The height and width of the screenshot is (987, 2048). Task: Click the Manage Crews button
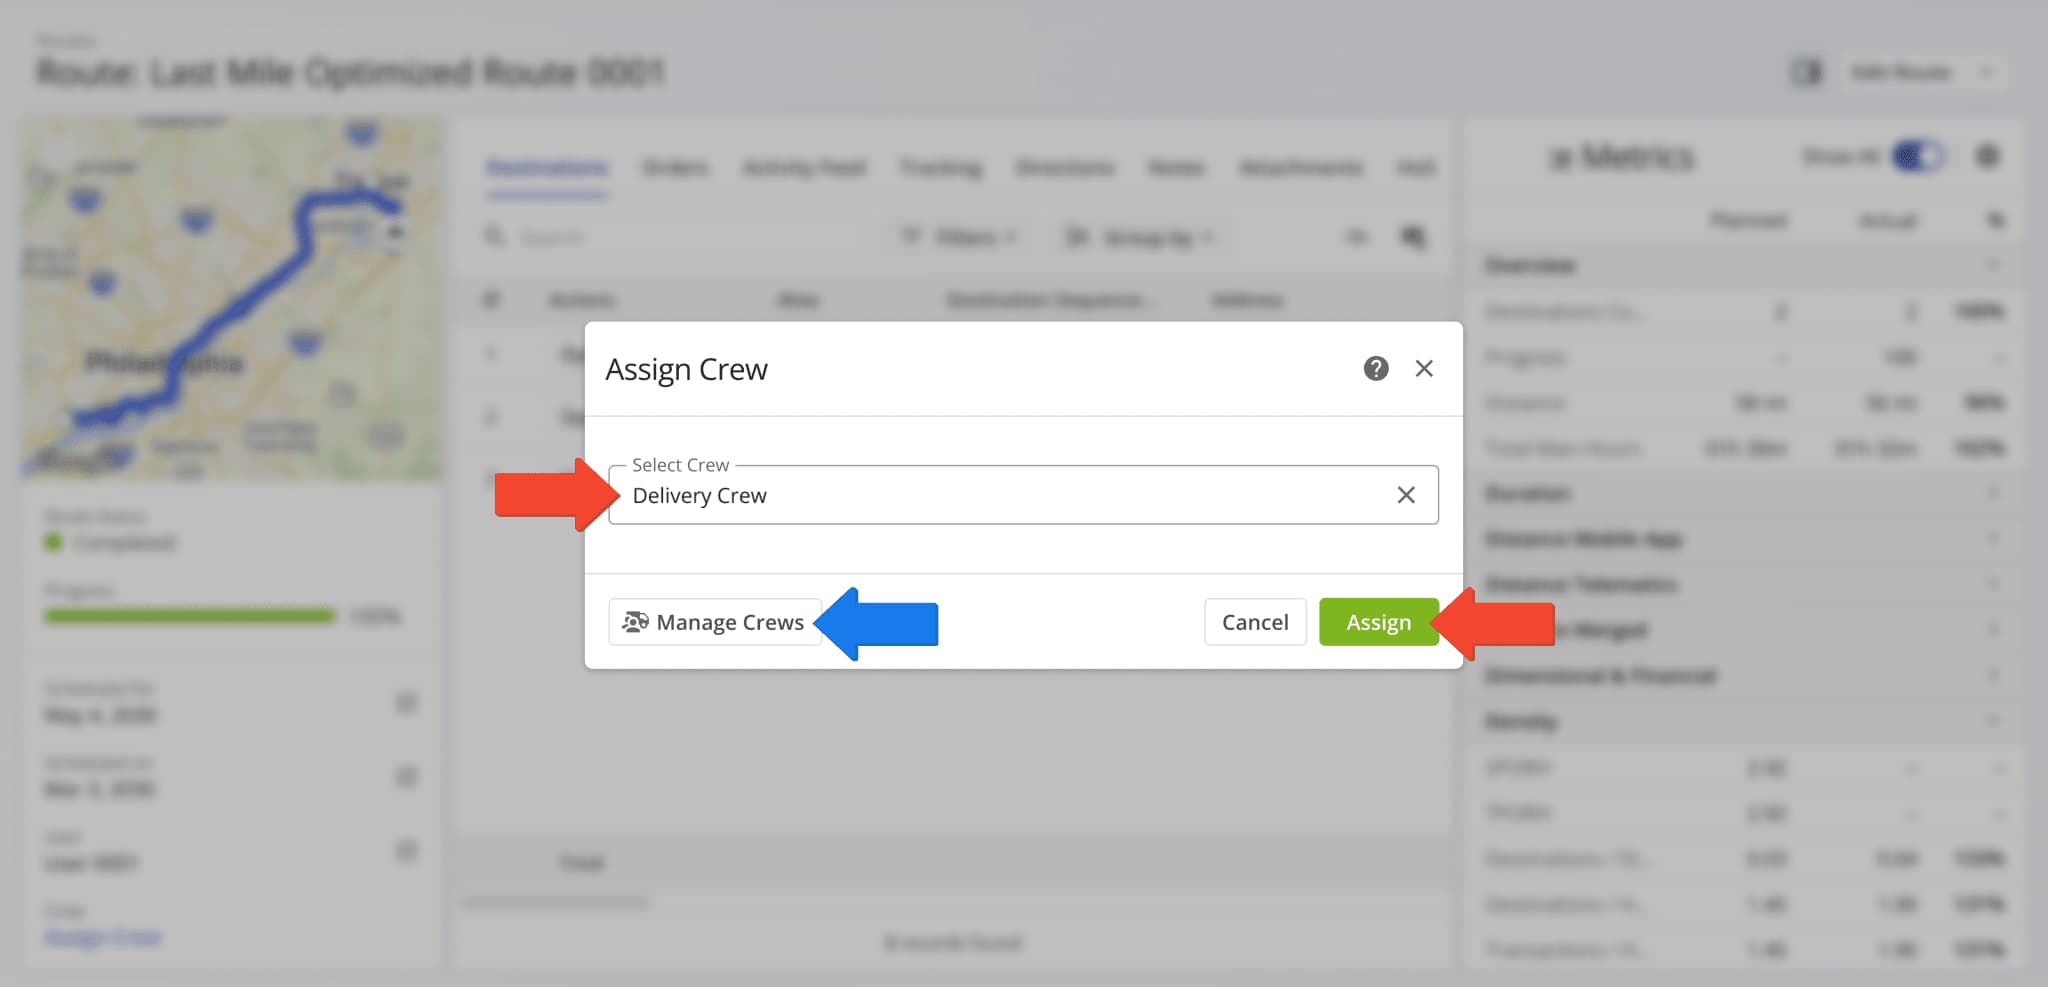tap(714, 622)
